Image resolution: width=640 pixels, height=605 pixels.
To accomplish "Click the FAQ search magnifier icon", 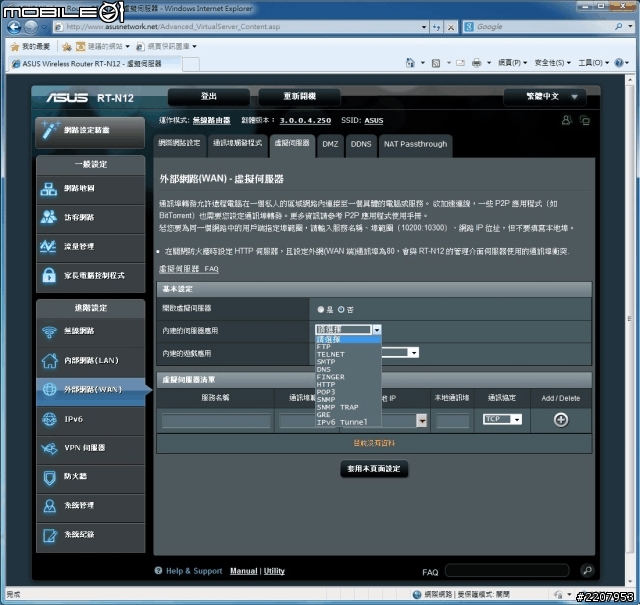I will click(x=587, y=570).
